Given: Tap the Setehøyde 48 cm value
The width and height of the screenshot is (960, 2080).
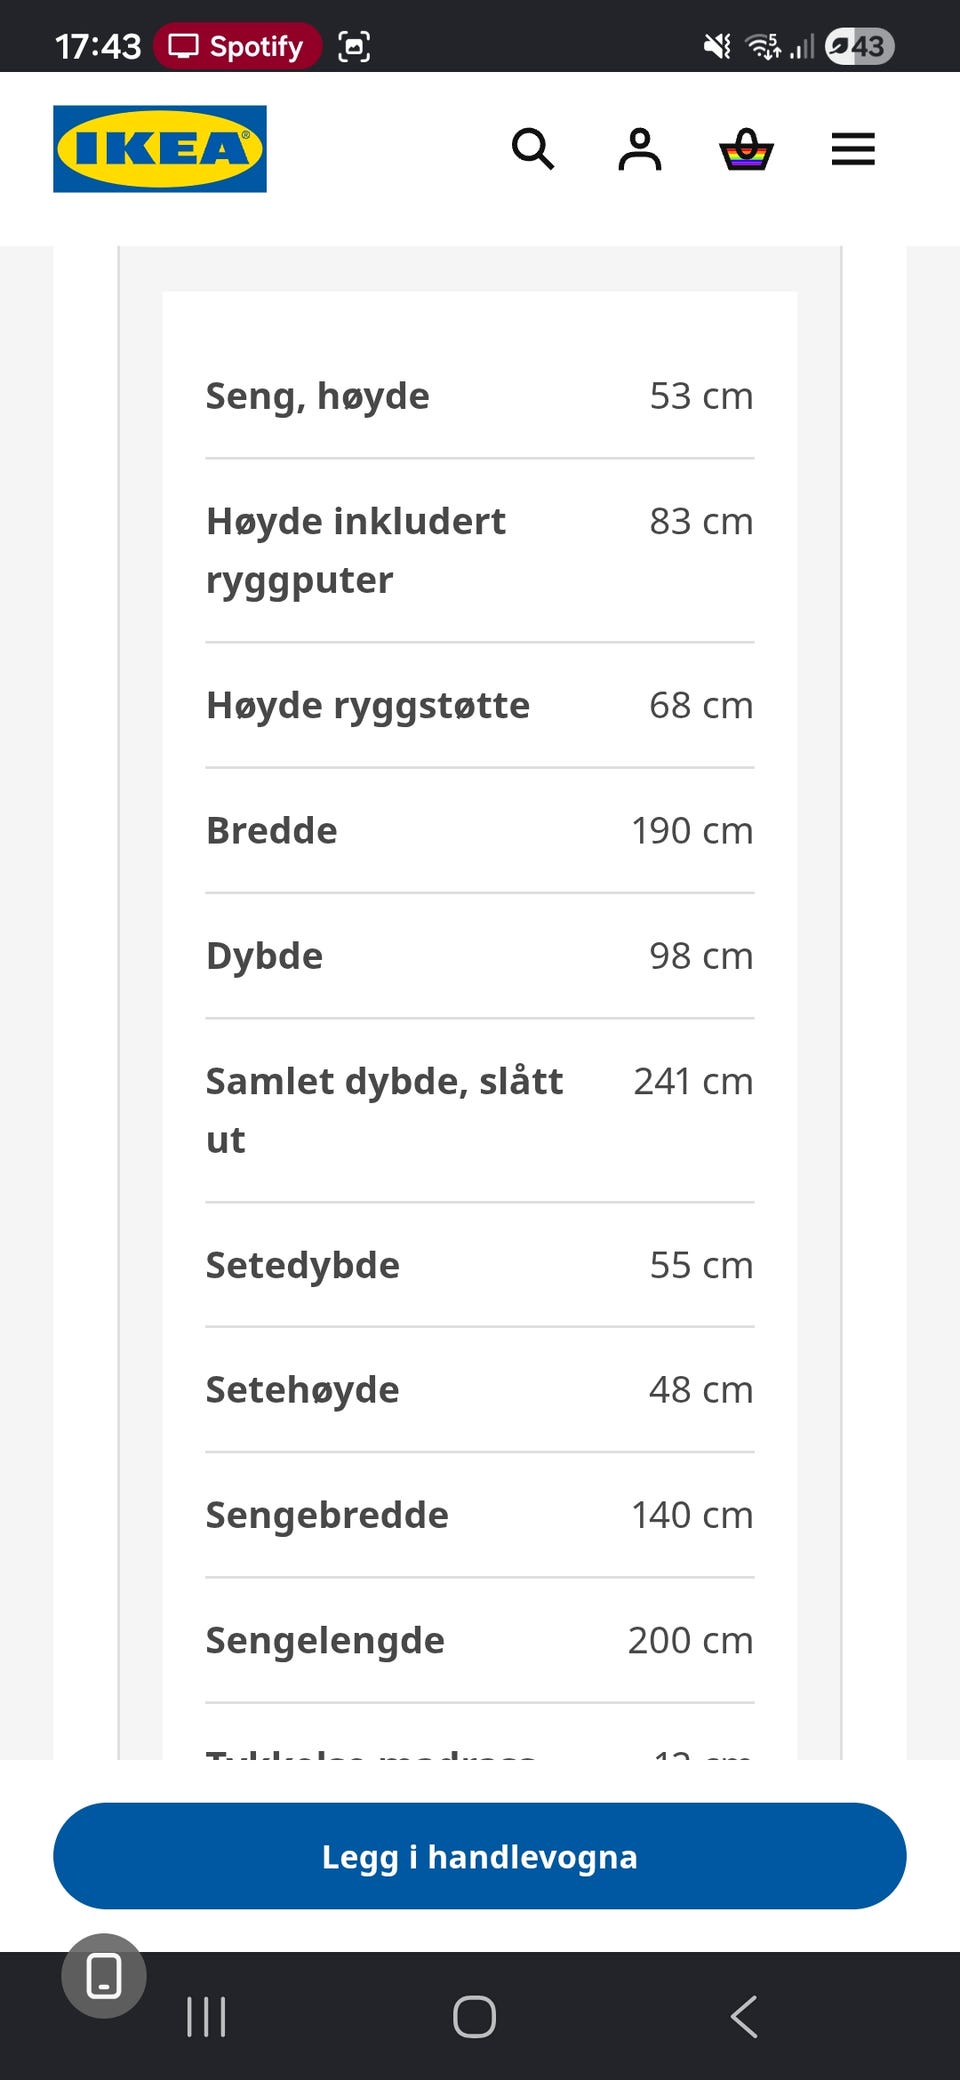Looking at the screenshot, I should pos(701,1390).
